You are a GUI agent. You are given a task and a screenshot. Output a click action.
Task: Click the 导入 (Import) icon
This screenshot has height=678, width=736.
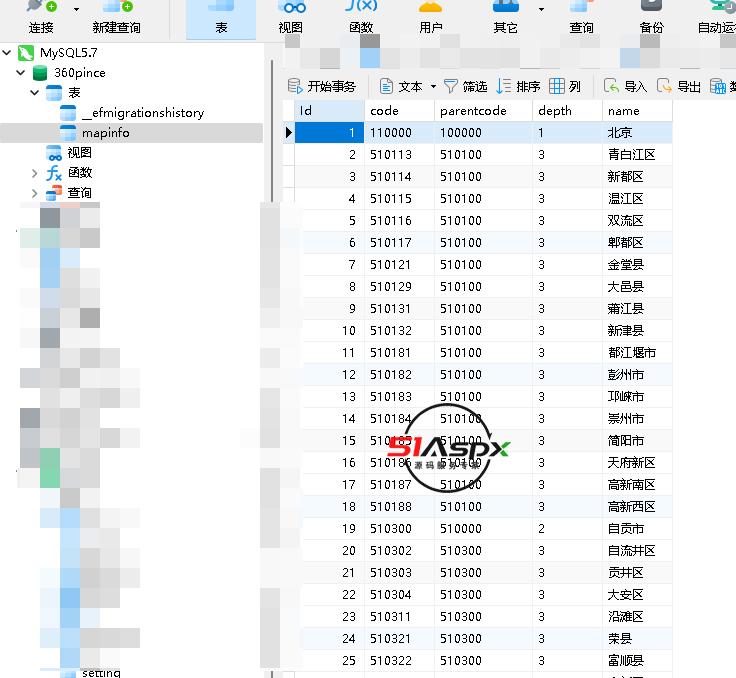611,87
